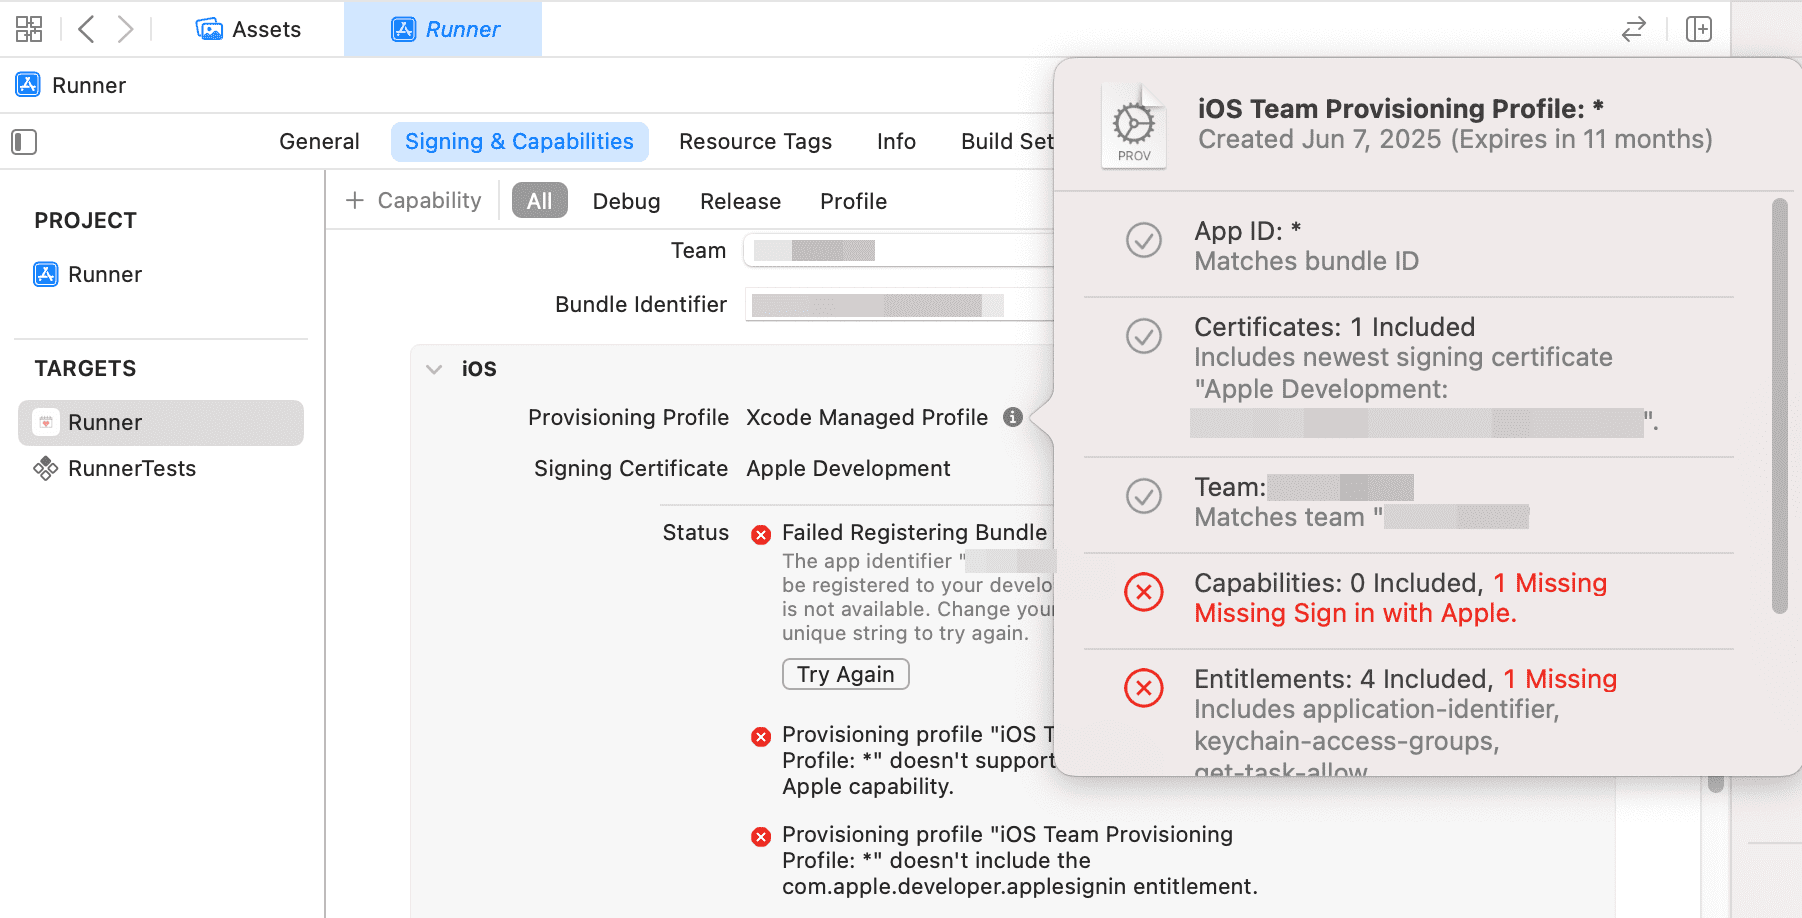Click 'Matches bundle ID' text
Screen dimensions: 1802x918
click(1306, 261)
